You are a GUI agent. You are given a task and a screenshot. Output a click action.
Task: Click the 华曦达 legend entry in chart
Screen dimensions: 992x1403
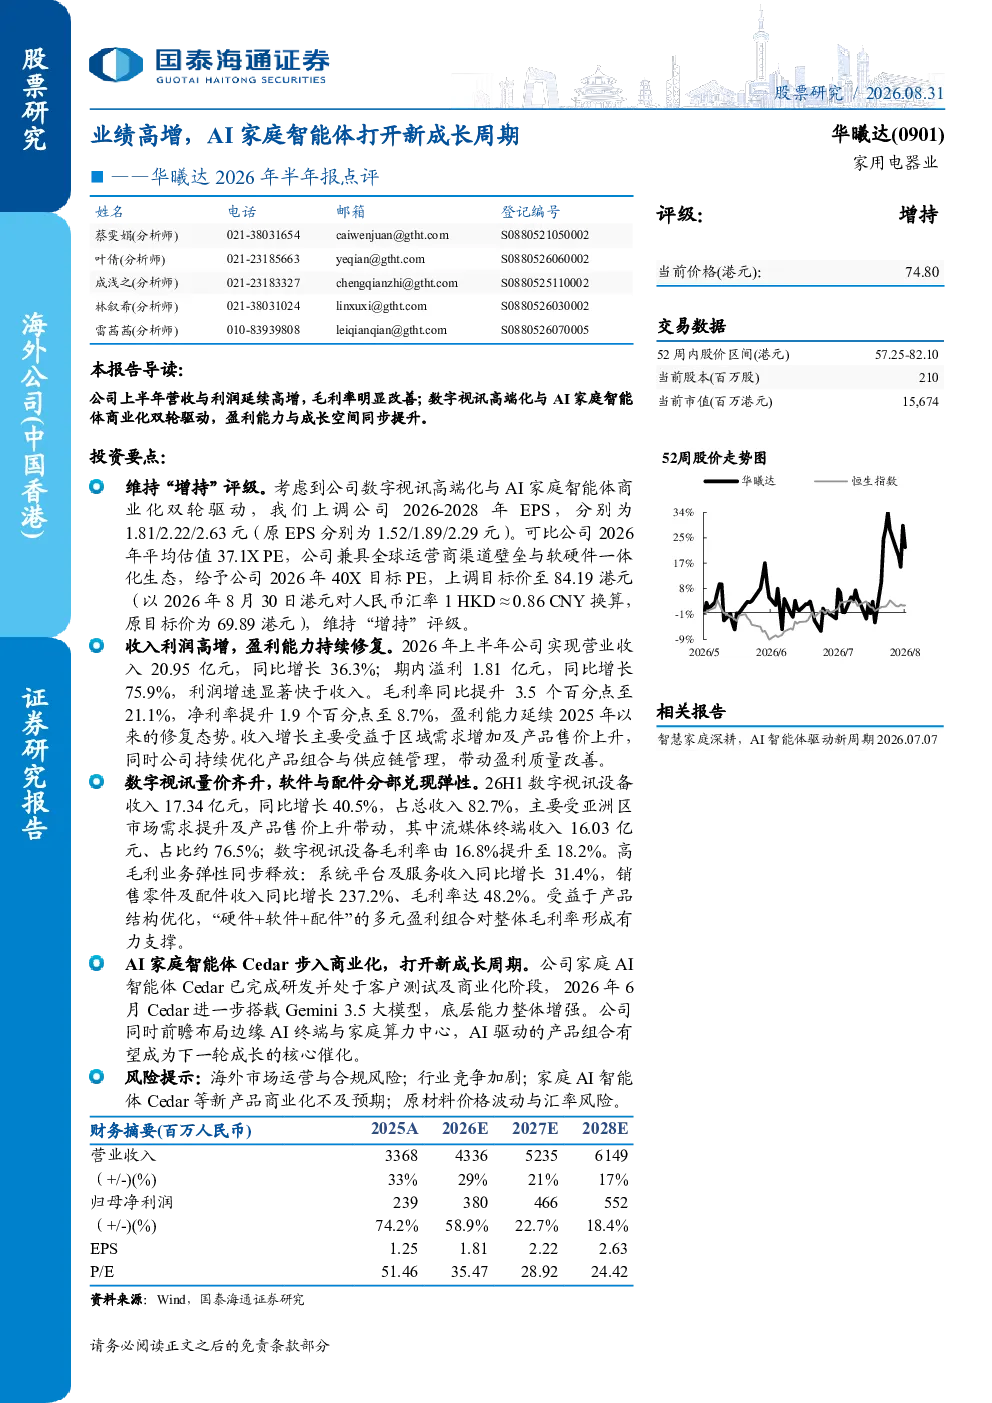[740, 481]
